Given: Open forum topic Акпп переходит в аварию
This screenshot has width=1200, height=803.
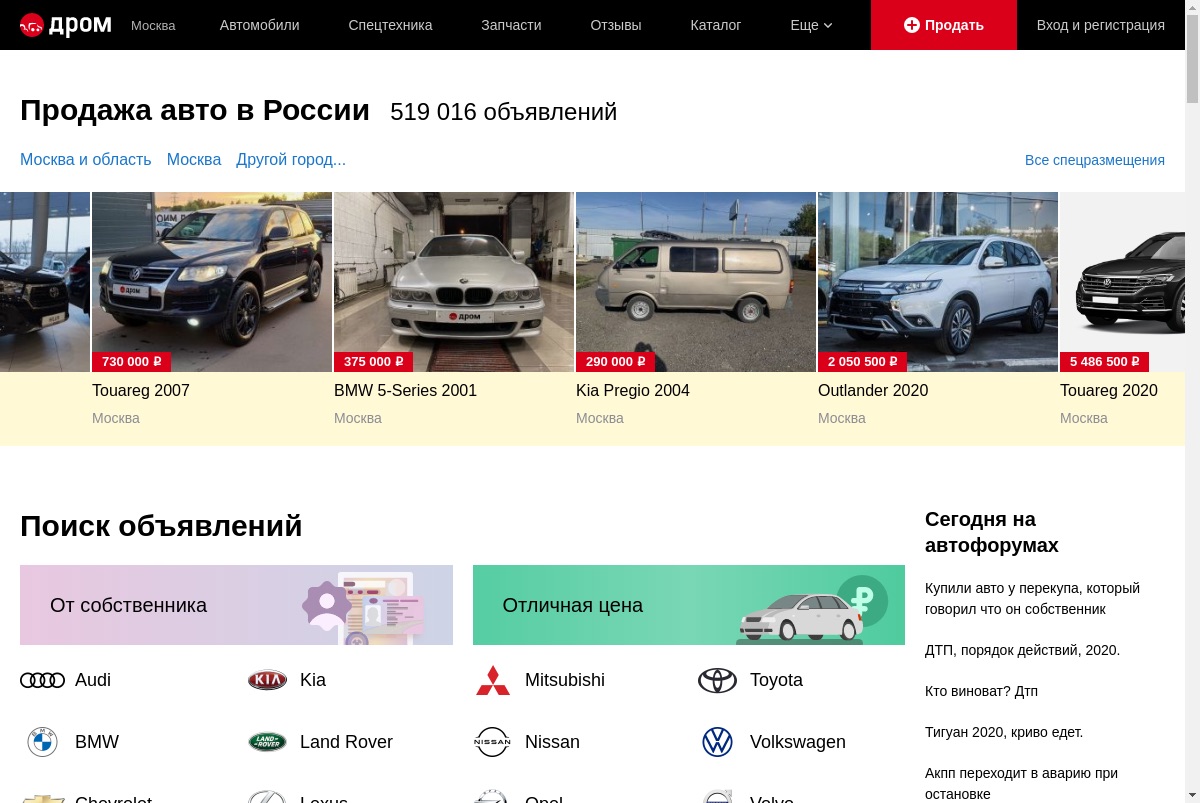Looking at the screenshot, I should (1021, 783).
